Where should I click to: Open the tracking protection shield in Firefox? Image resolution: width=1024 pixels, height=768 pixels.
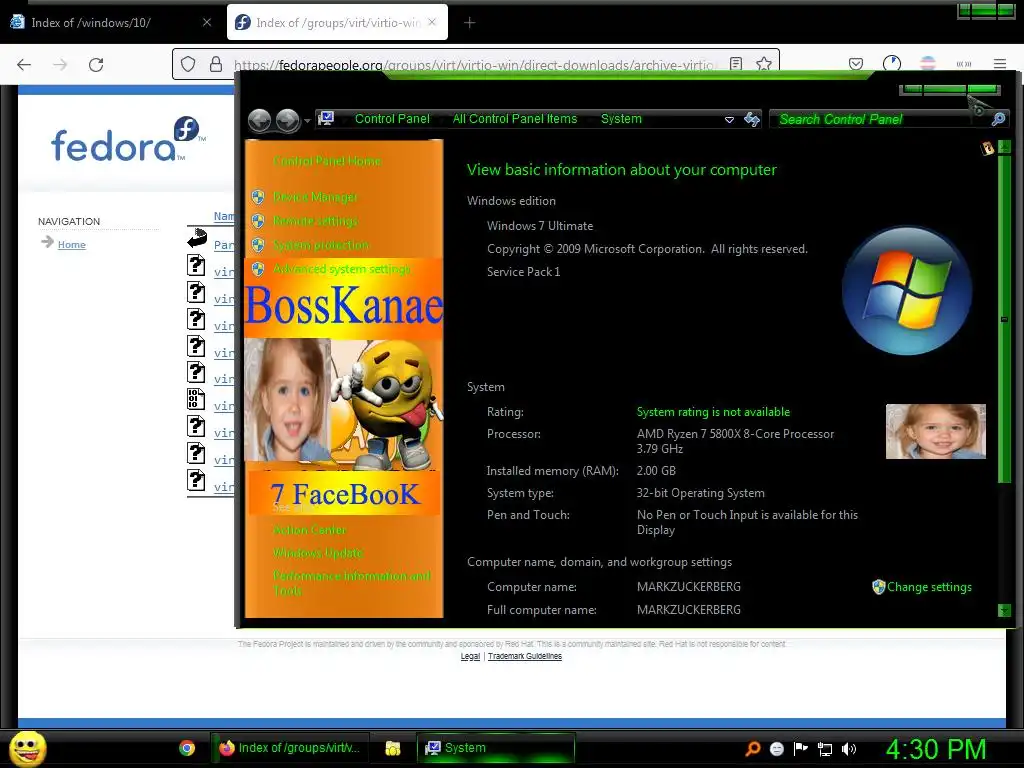pos(188,64)
